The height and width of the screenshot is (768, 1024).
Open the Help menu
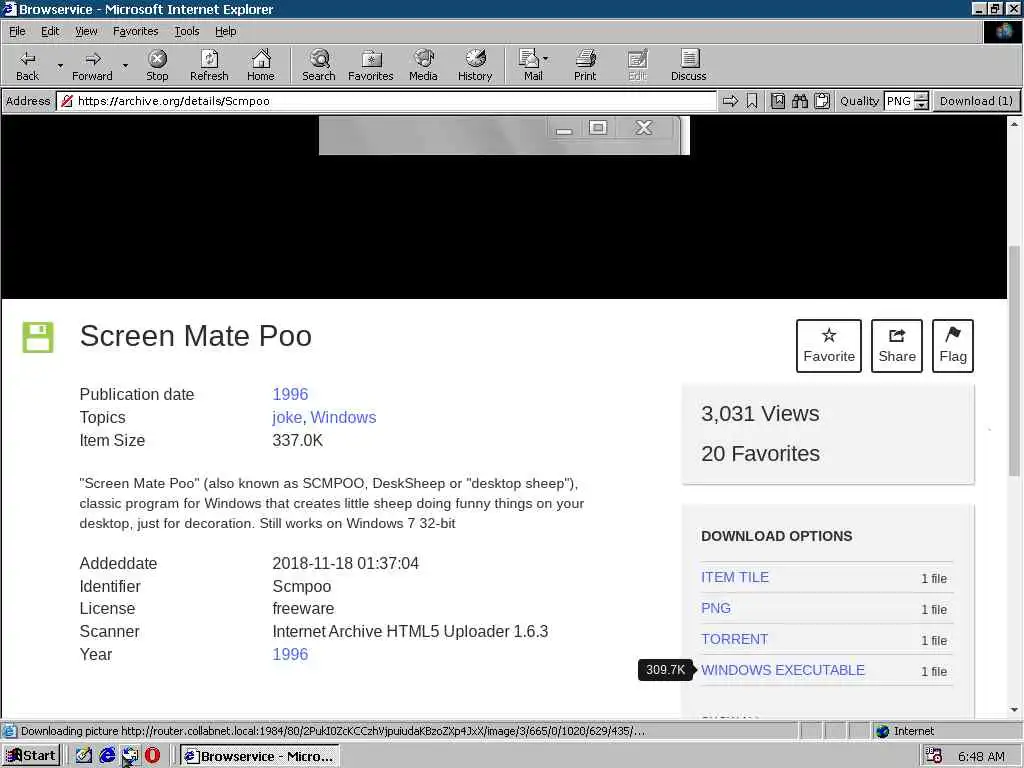[x=225, y=31]
